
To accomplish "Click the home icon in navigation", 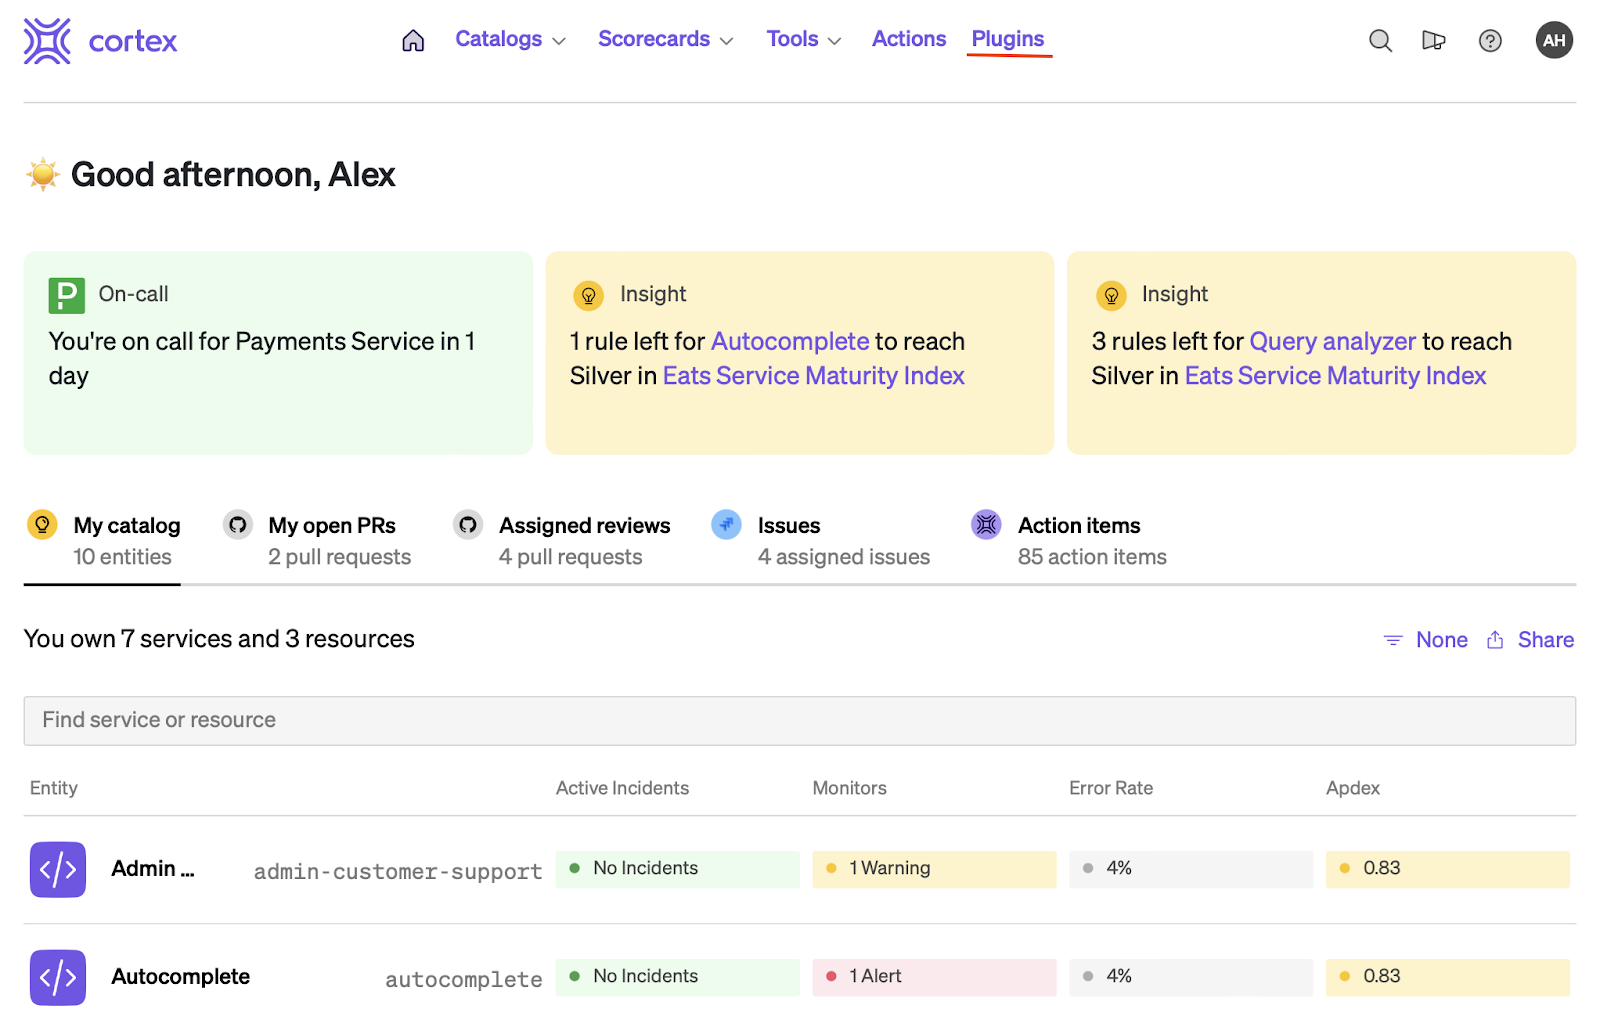I will [413, 40].
